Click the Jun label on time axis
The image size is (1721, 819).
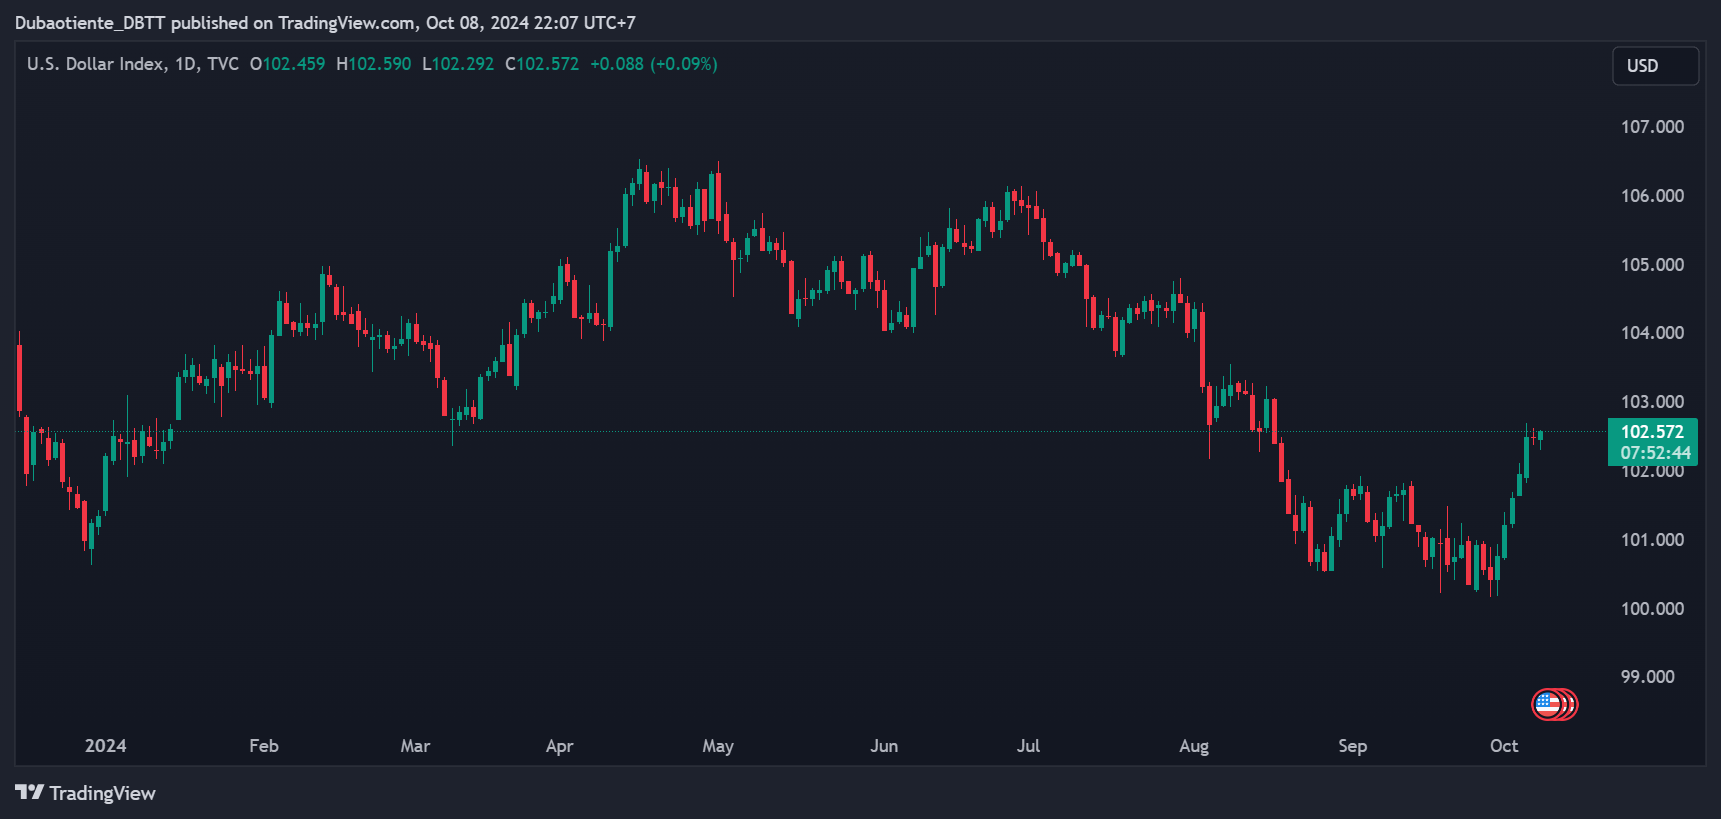click(x=884, y=746)
